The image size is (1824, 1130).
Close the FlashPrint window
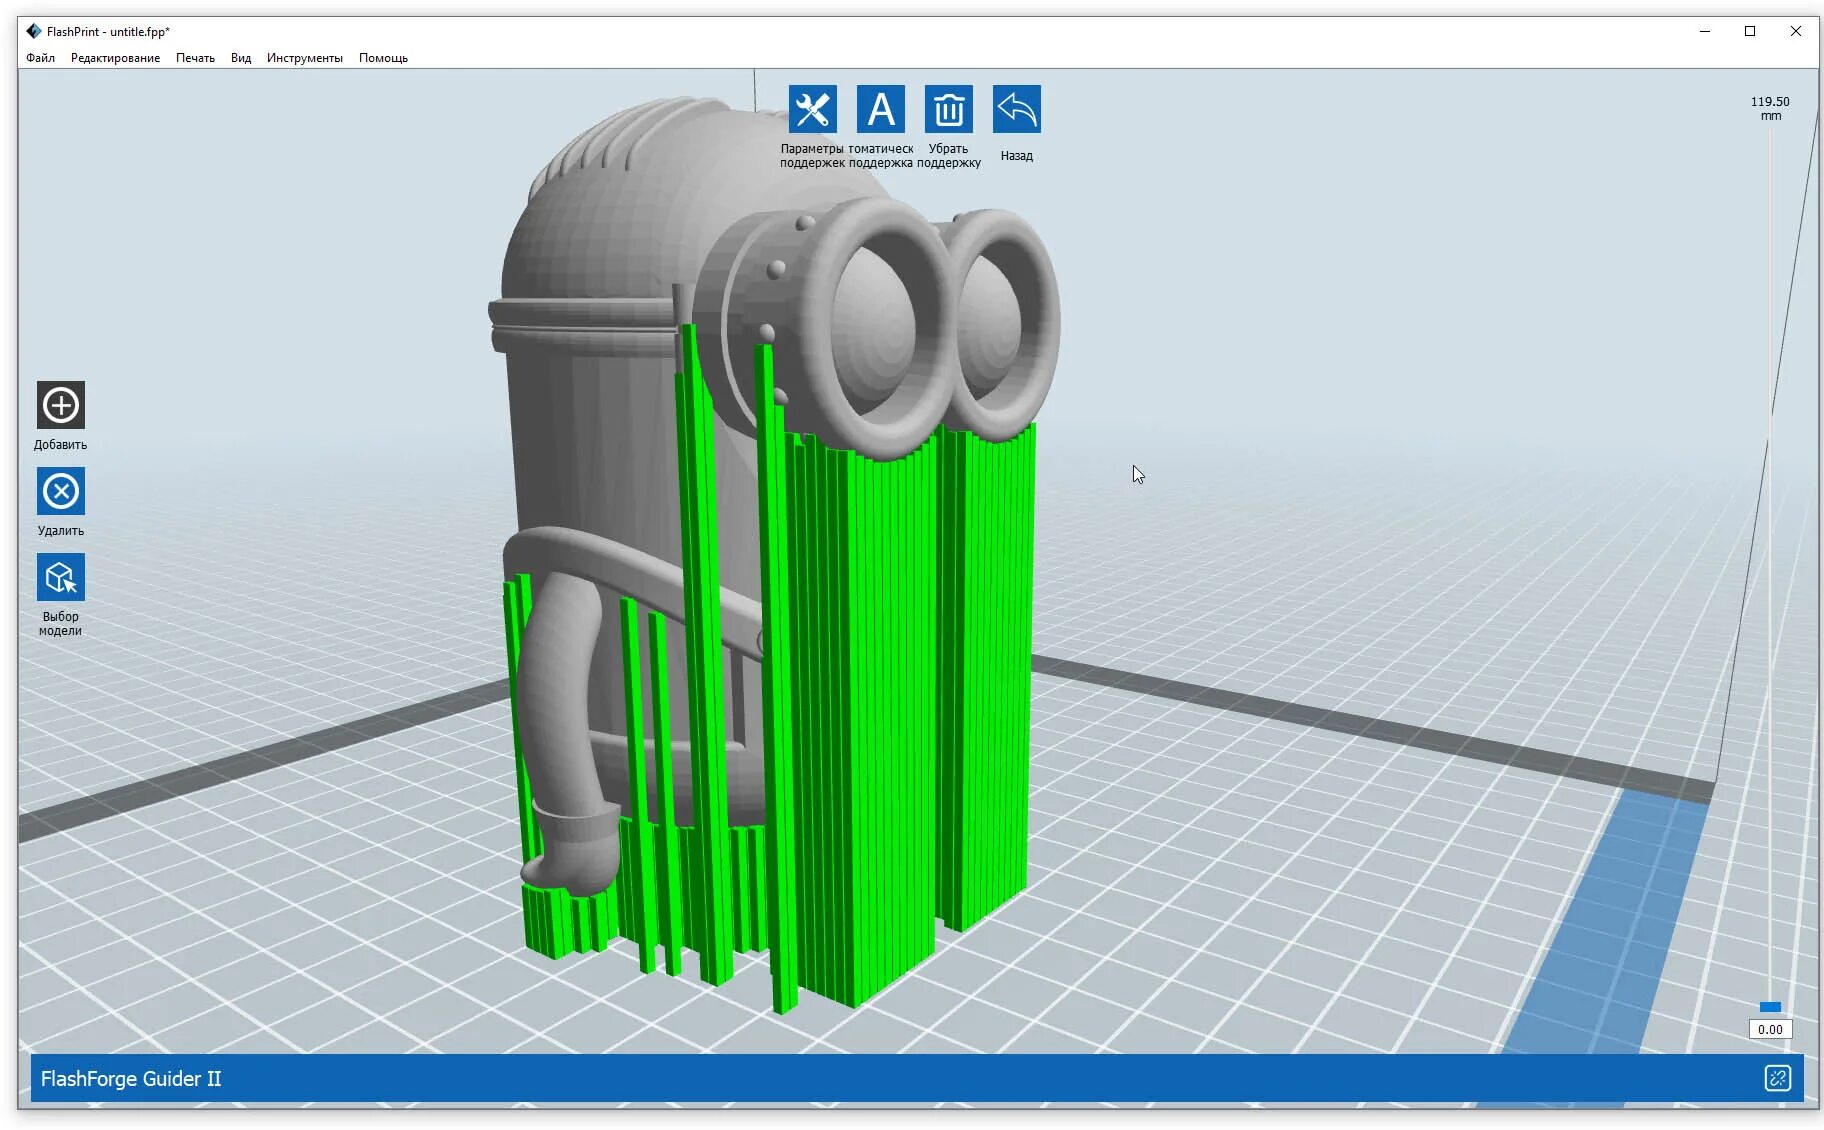pyautogui.click(x=1796, y=31)
